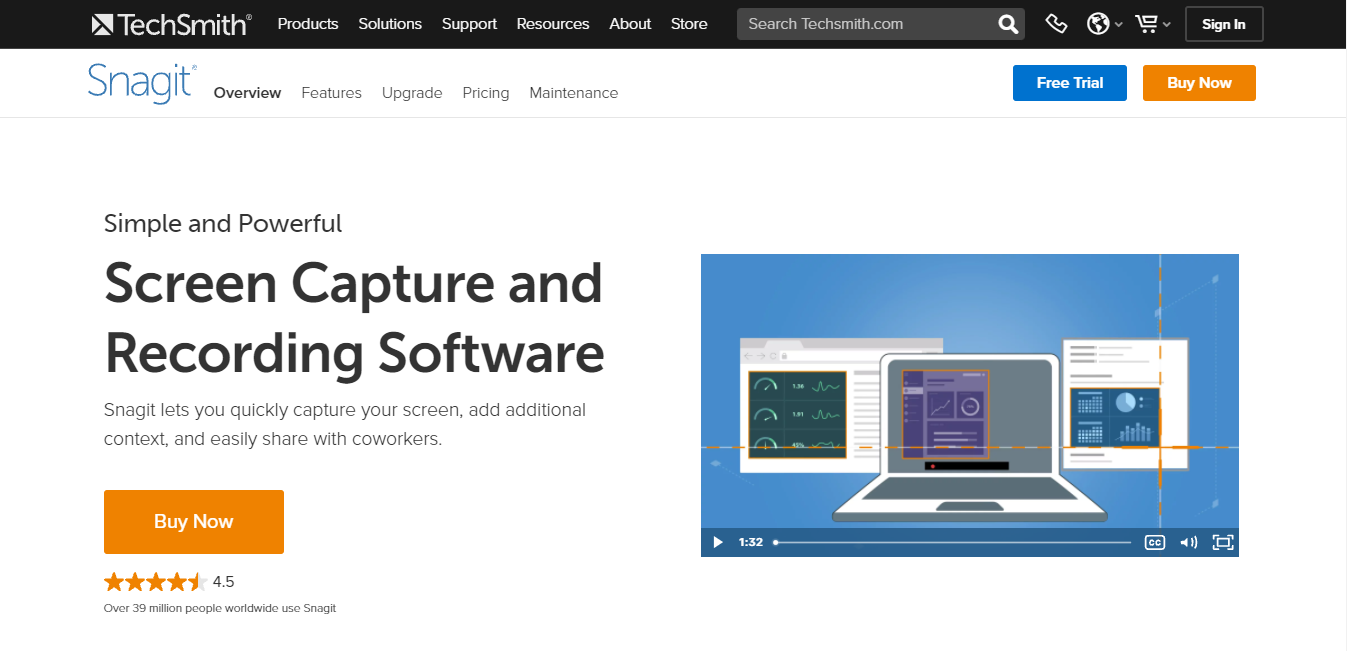
Task: Click the 4.5 star rating
Action: (169, 582)
